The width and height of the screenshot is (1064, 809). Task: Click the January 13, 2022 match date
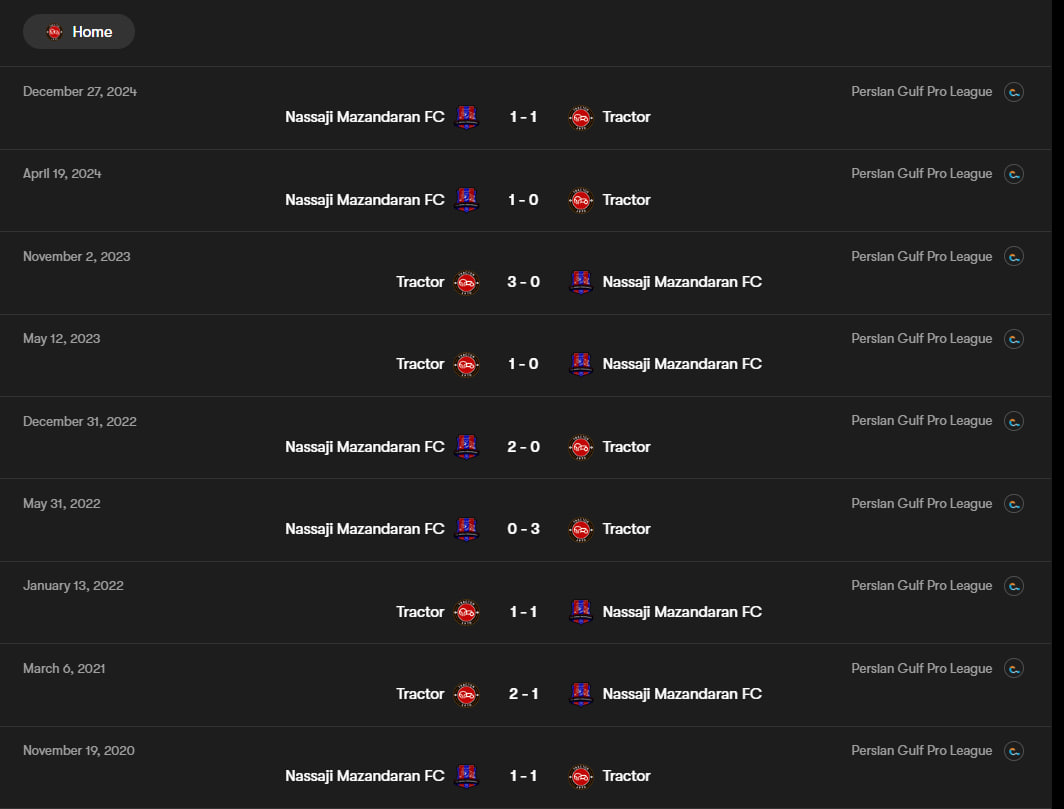[x=73, y=586]
